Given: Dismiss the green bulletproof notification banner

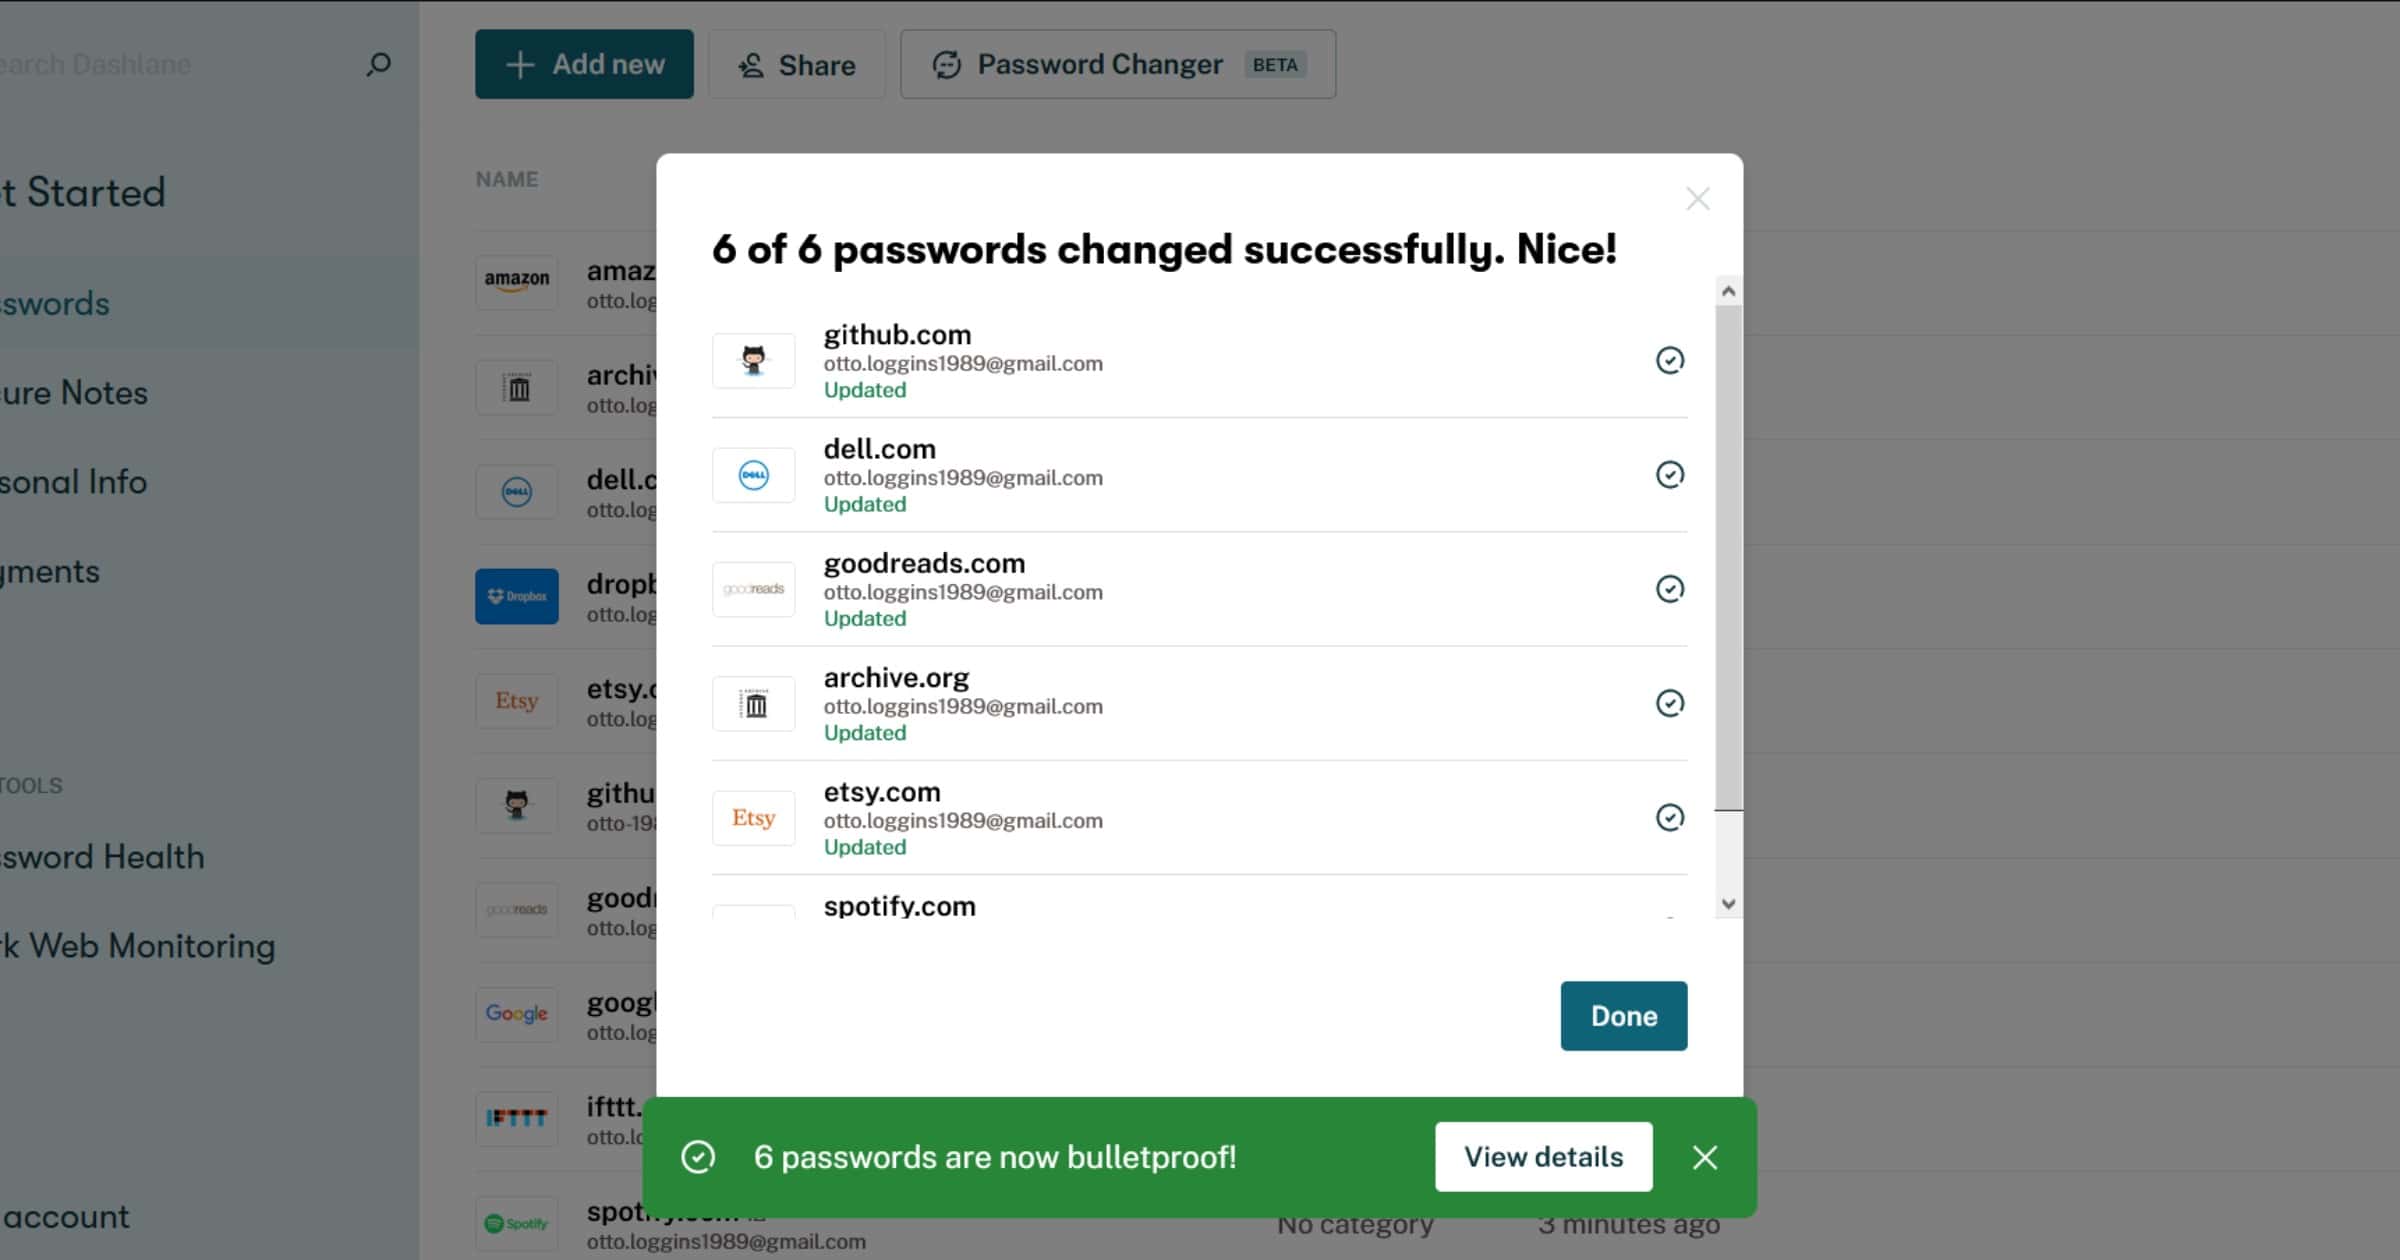Looking at the screenshot, I should click(x=1705, y=1158).
